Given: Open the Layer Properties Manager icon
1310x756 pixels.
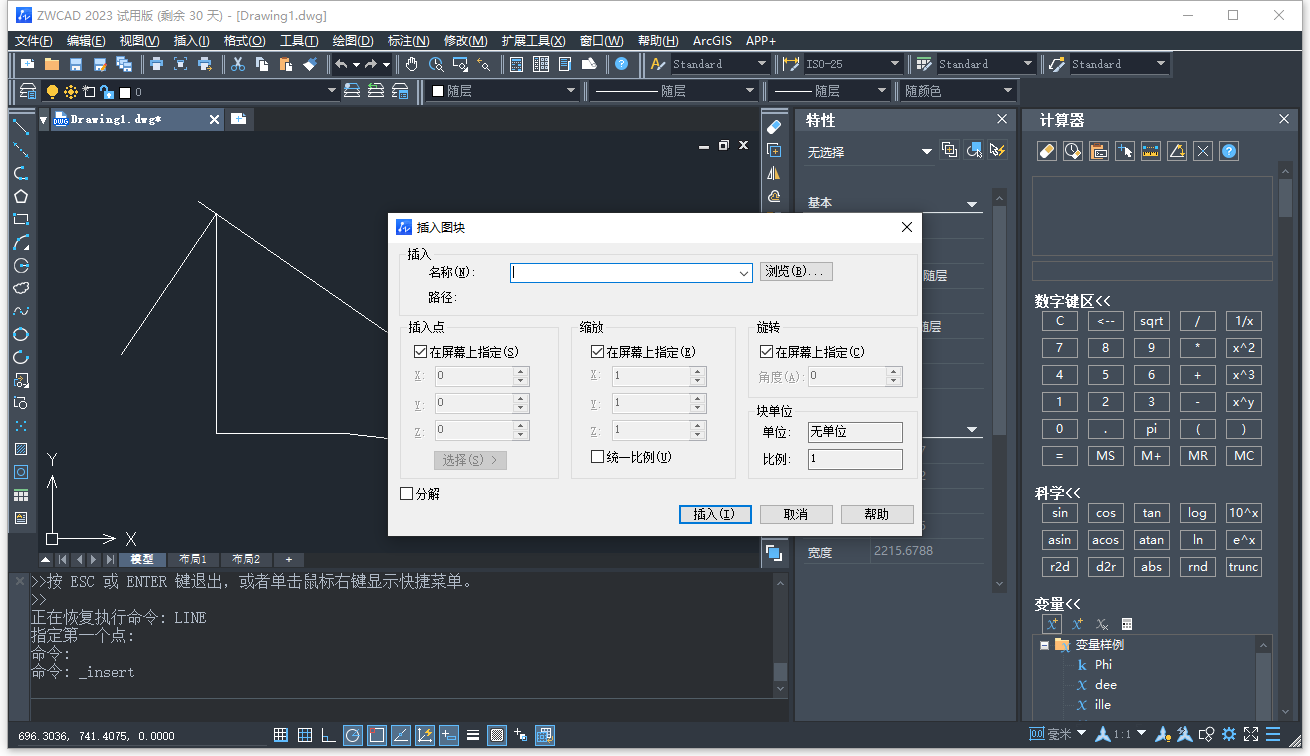Looking at the screenshot, I should (x=28, y=91).
